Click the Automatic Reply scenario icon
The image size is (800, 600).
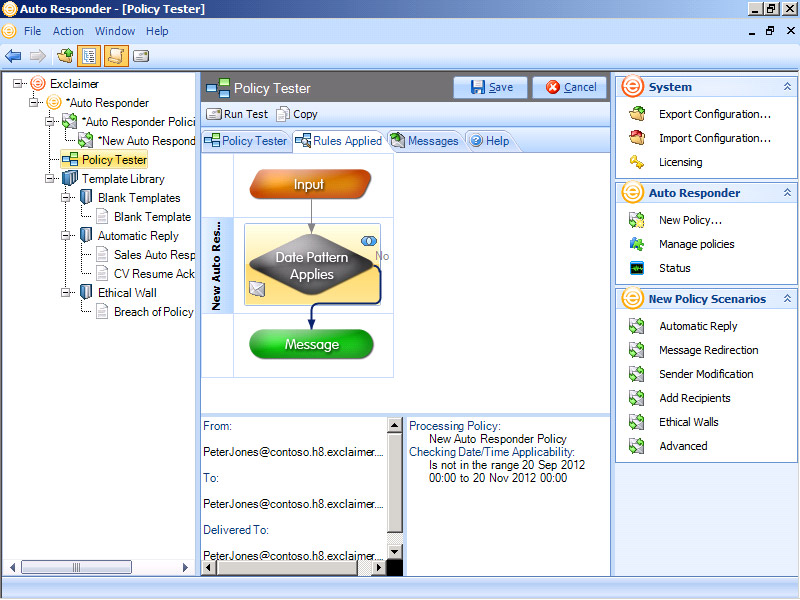637,326
